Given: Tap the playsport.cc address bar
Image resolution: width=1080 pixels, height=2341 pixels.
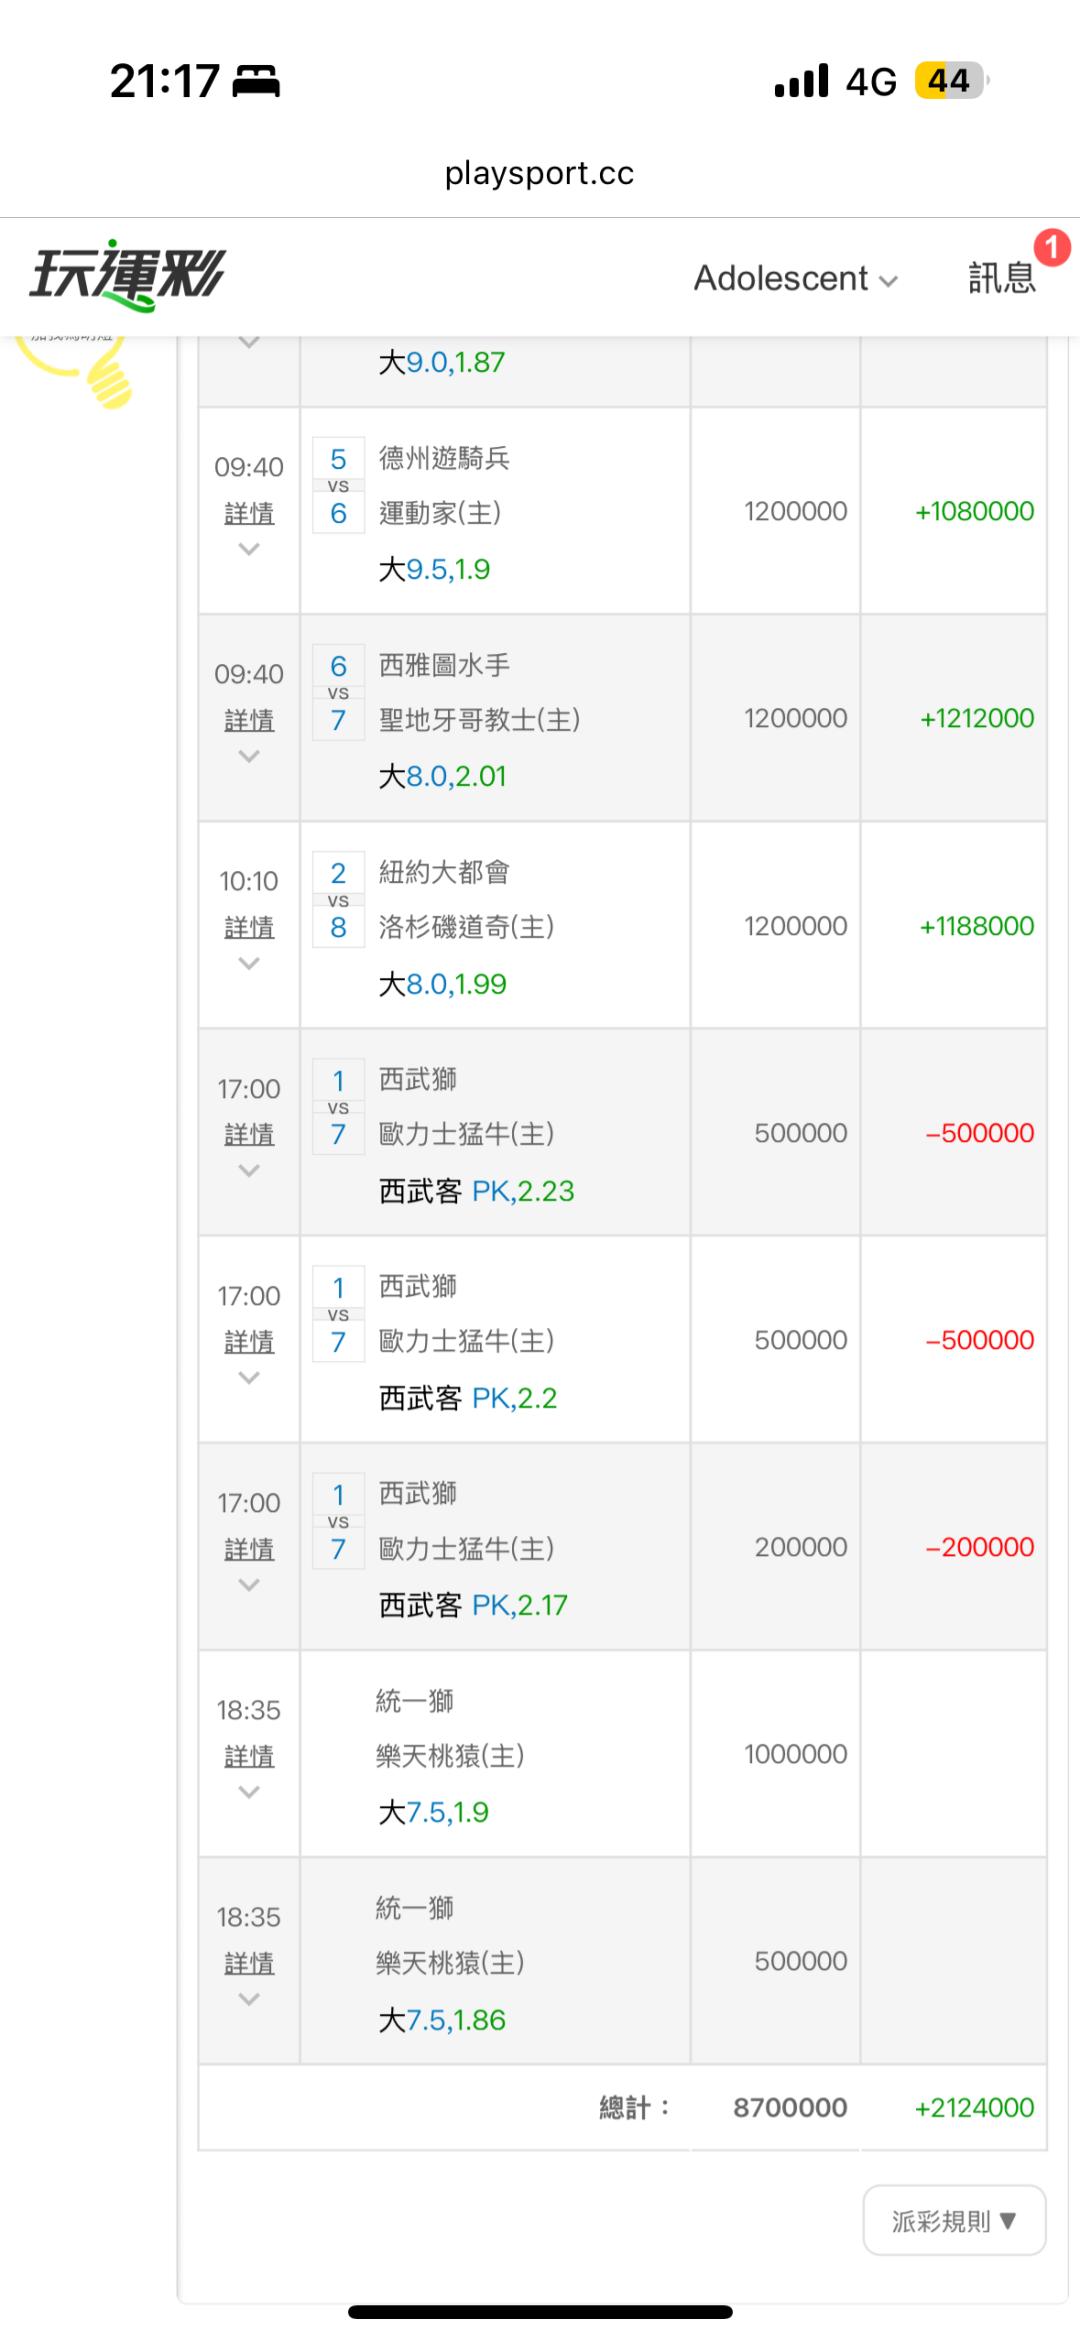Looking at the screenshot, I should [540, 173].
